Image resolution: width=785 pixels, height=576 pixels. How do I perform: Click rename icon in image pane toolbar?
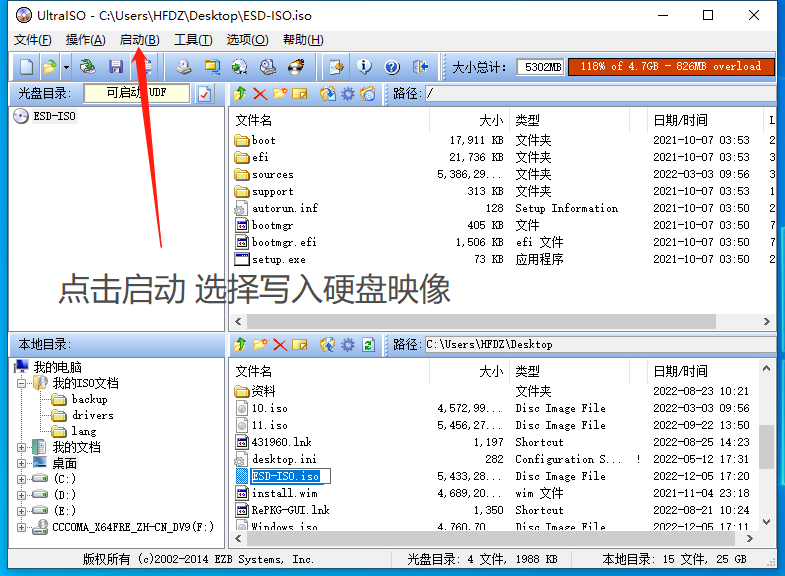(300, 94)
